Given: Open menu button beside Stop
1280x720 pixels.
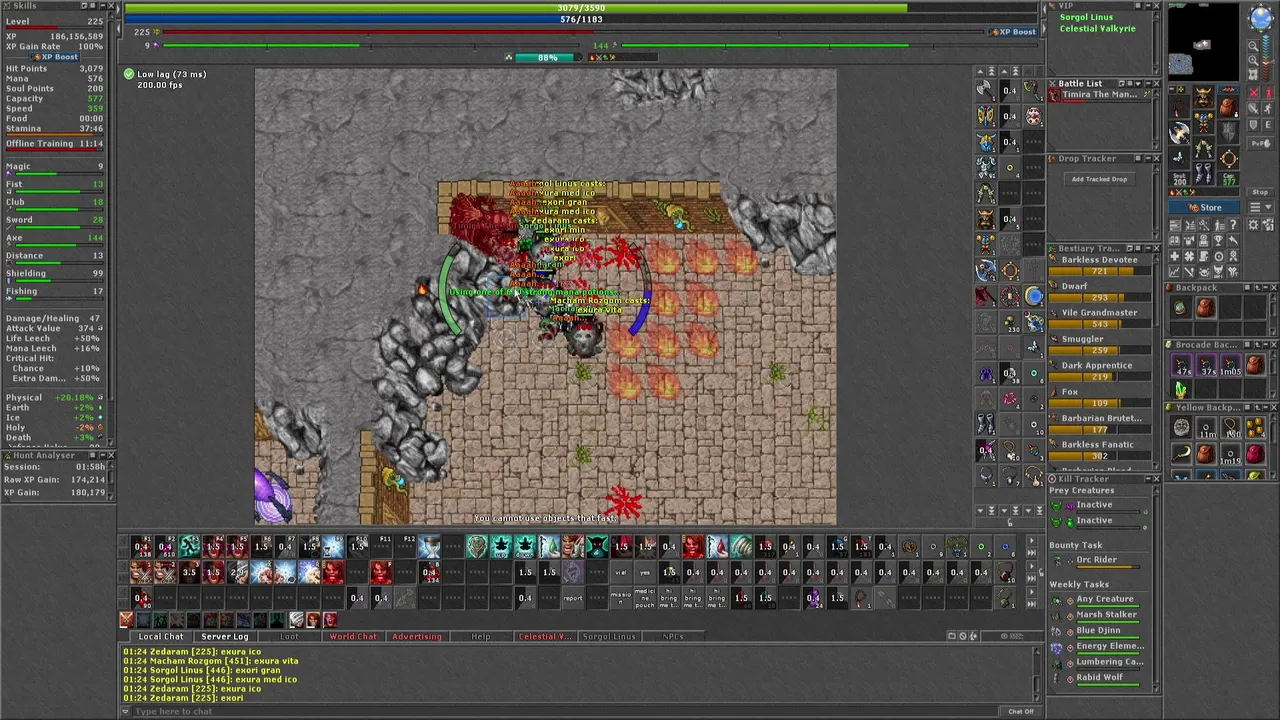Looking at the screenshot, I should coord(1260,208).
